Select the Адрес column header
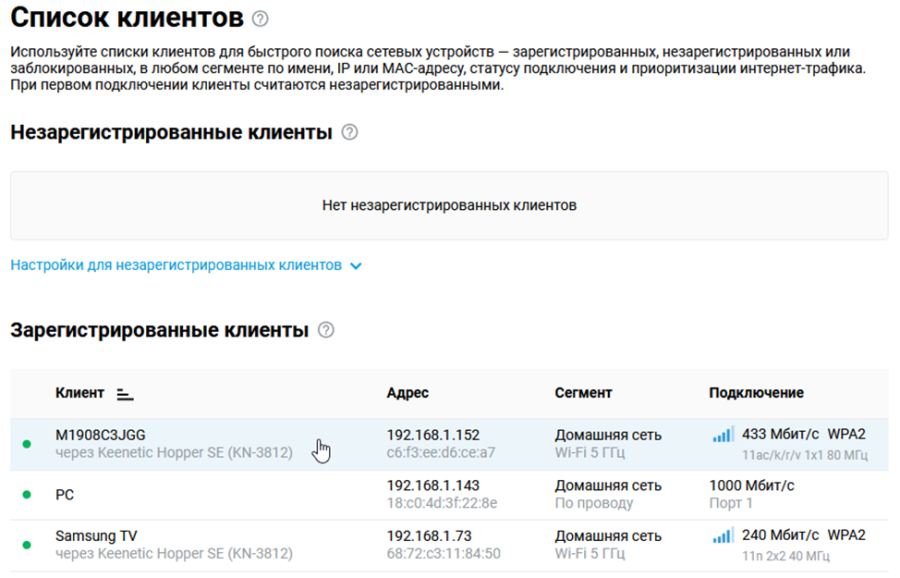Screen dimensions: 900x578 pyautogui.click(x=408, y=393)
